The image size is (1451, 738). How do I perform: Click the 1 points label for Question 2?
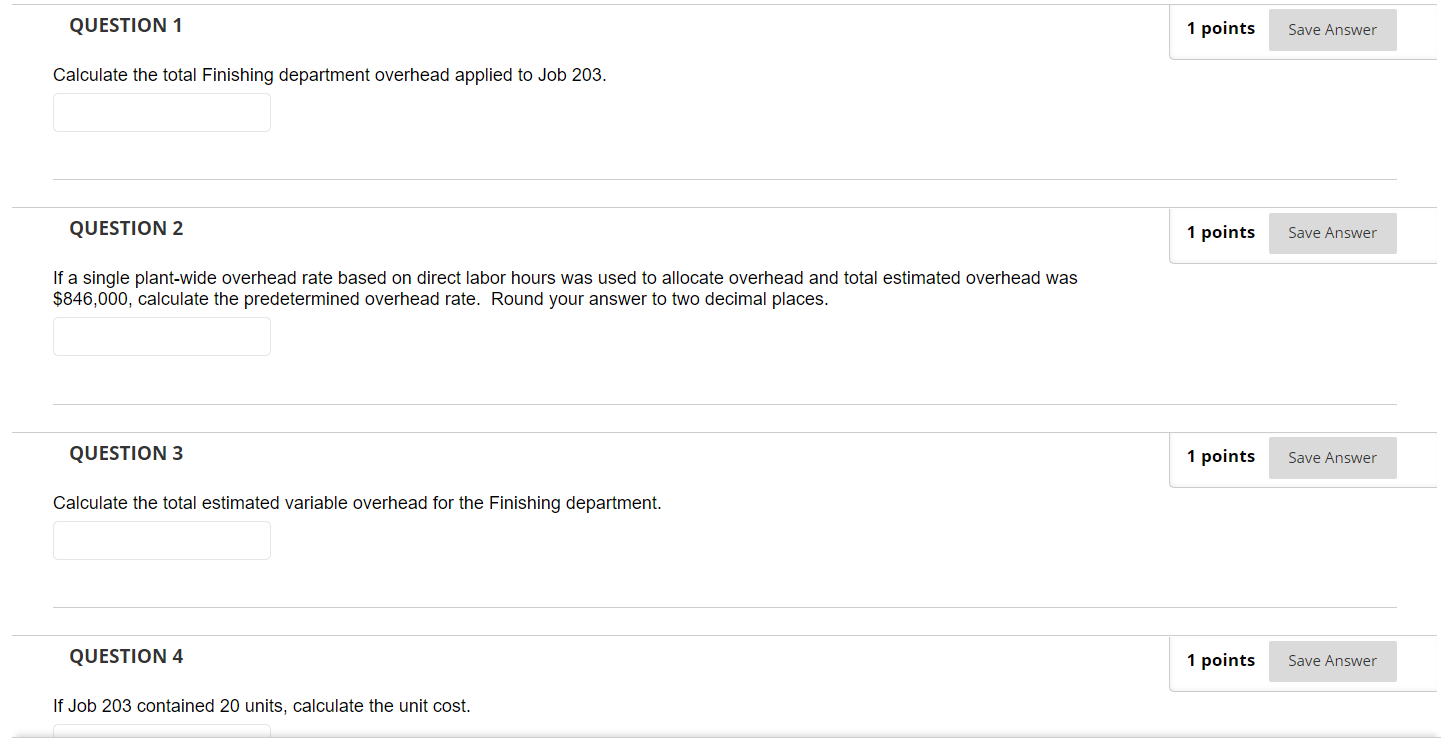(x=1221, y=232)
